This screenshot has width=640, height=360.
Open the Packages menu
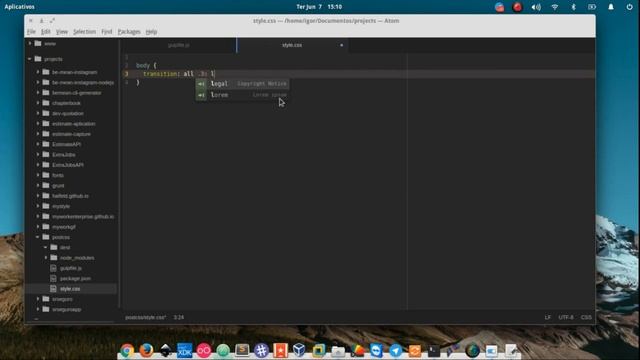click(129, 31)
